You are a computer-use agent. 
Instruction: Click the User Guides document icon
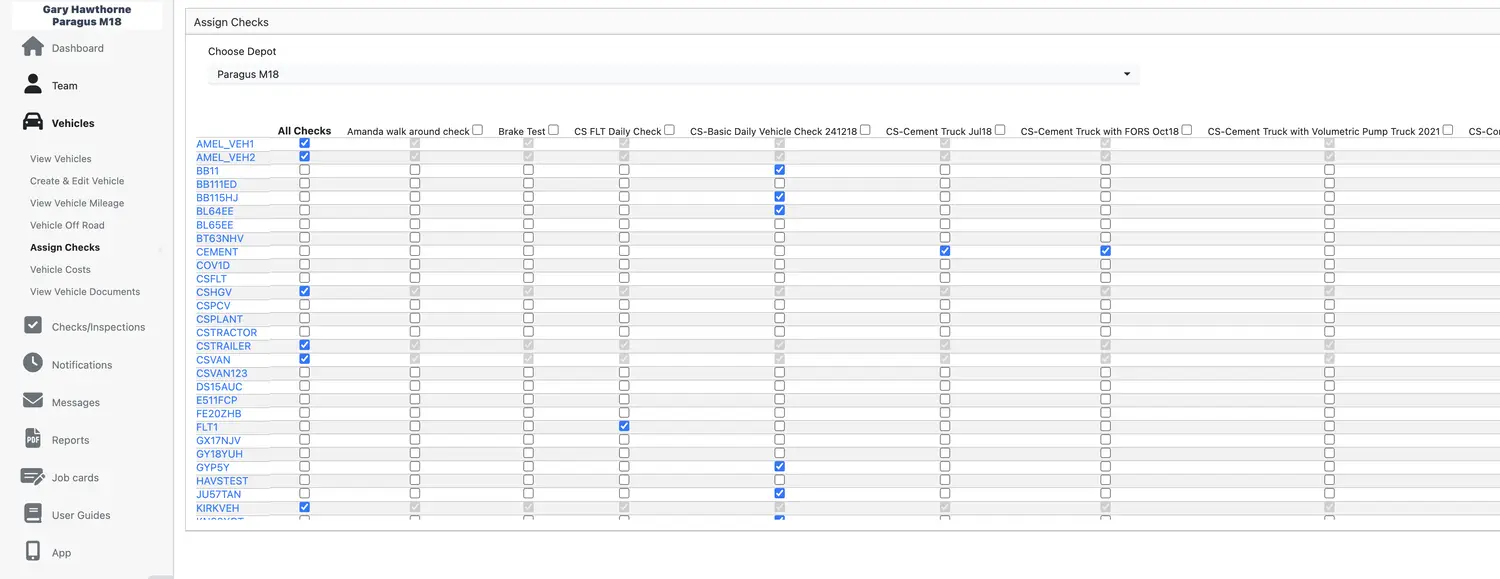33,514
